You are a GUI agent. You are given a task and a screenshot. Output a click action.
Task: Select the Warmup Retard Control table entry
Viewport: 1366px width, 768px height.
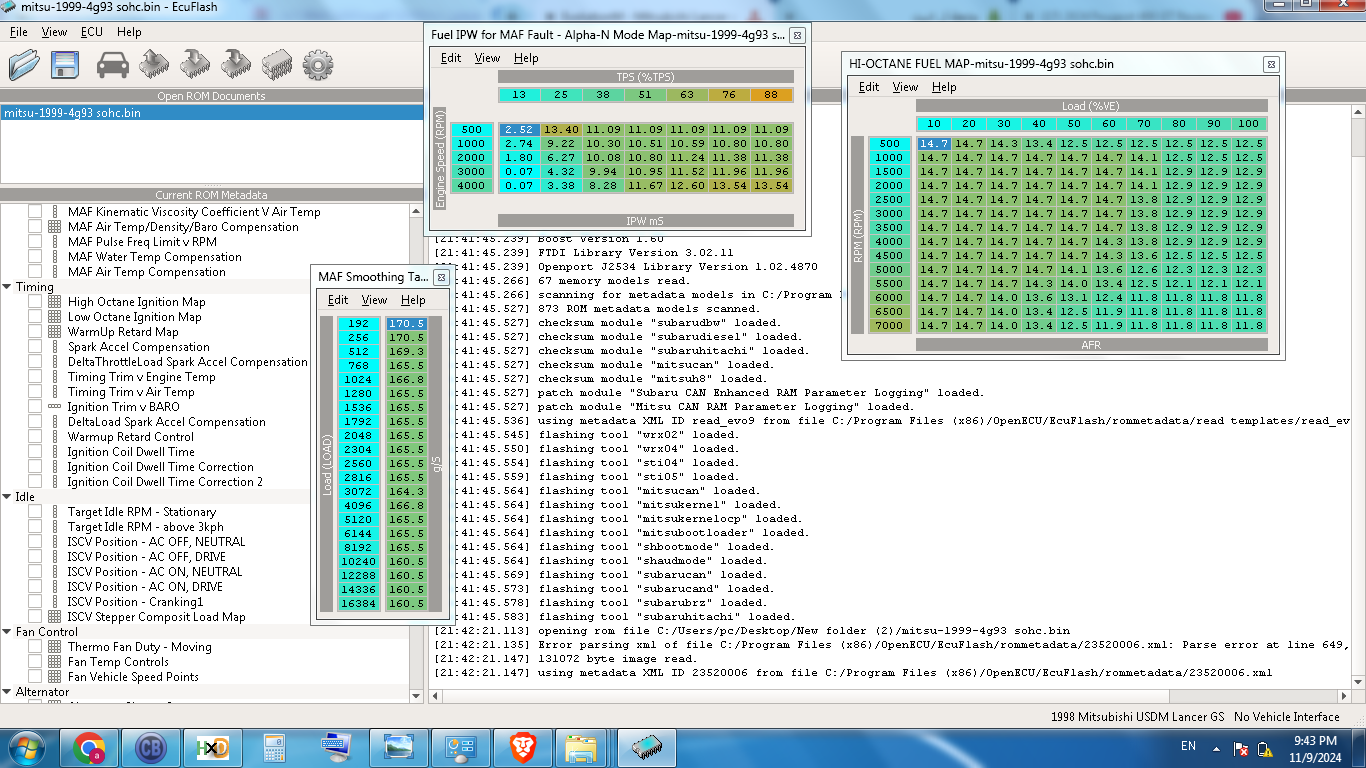130,437
